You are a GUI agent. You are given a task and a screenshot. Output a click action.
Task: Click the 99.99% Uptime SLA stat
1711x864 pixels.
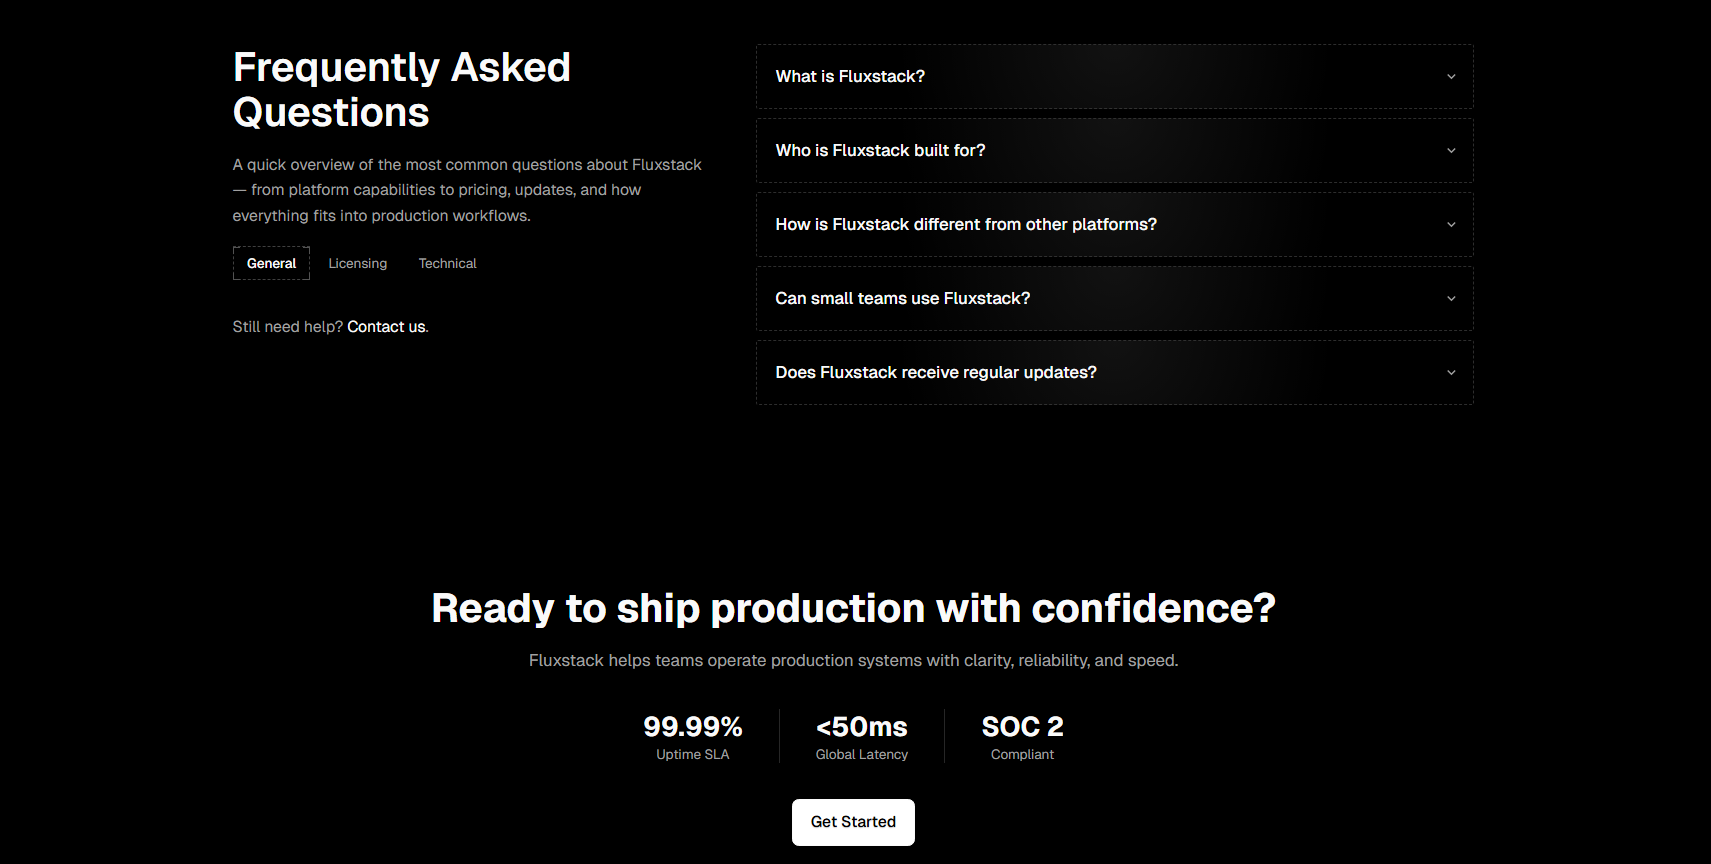pyautogui.click(x=693, y=736)
